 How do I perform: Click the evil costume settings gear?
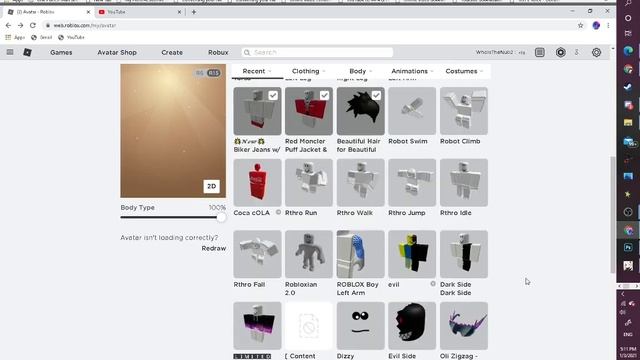(433, 284)
